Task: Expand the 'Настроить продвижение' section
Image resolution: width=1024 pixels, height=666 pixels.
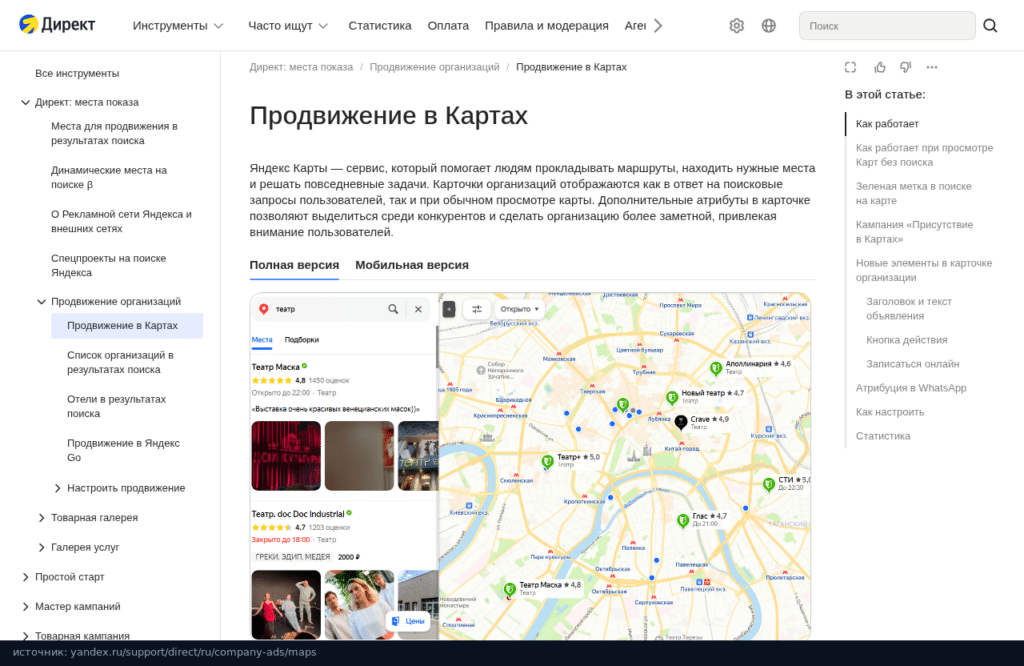Action: tap(57, 488)
